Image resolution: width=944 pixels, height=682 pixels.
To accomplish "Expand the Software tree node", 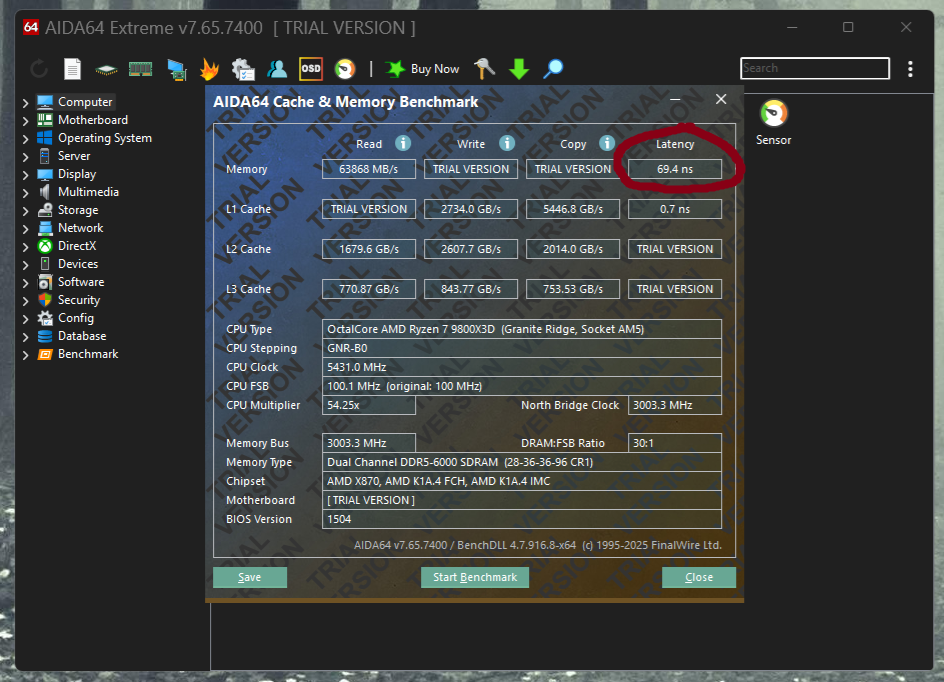I will 25,282.
